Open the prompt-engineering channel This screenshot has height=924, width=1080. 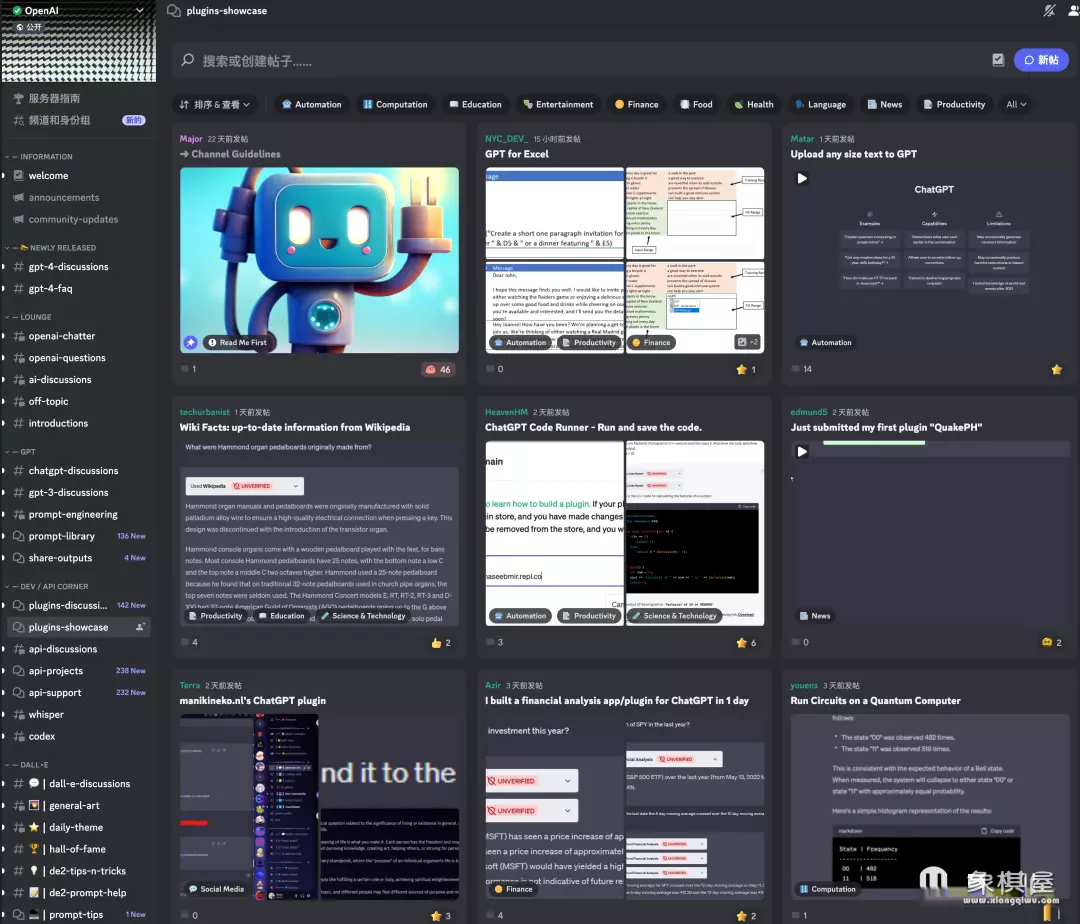(73, 514)
